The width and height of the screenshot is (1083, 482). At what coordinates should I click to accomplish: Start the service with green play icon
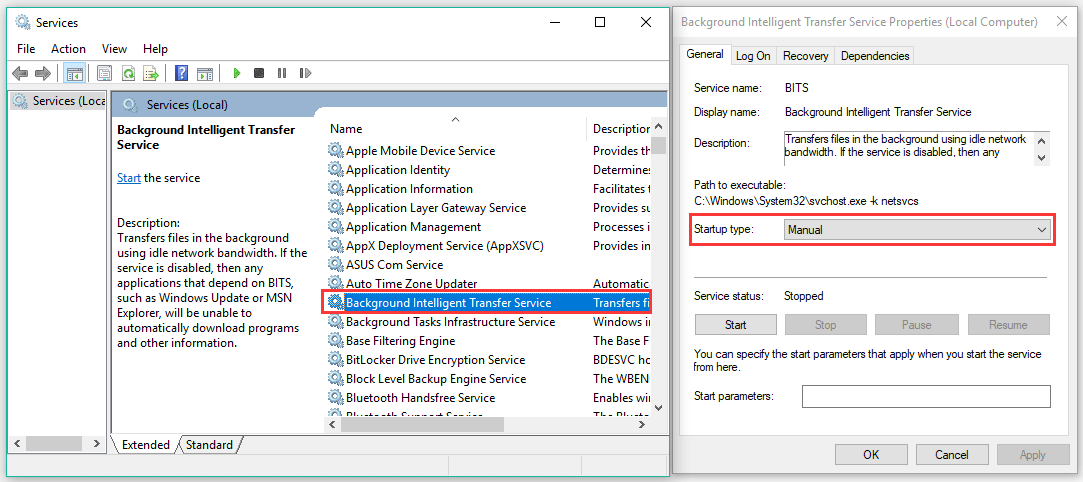tap(237, 73)
